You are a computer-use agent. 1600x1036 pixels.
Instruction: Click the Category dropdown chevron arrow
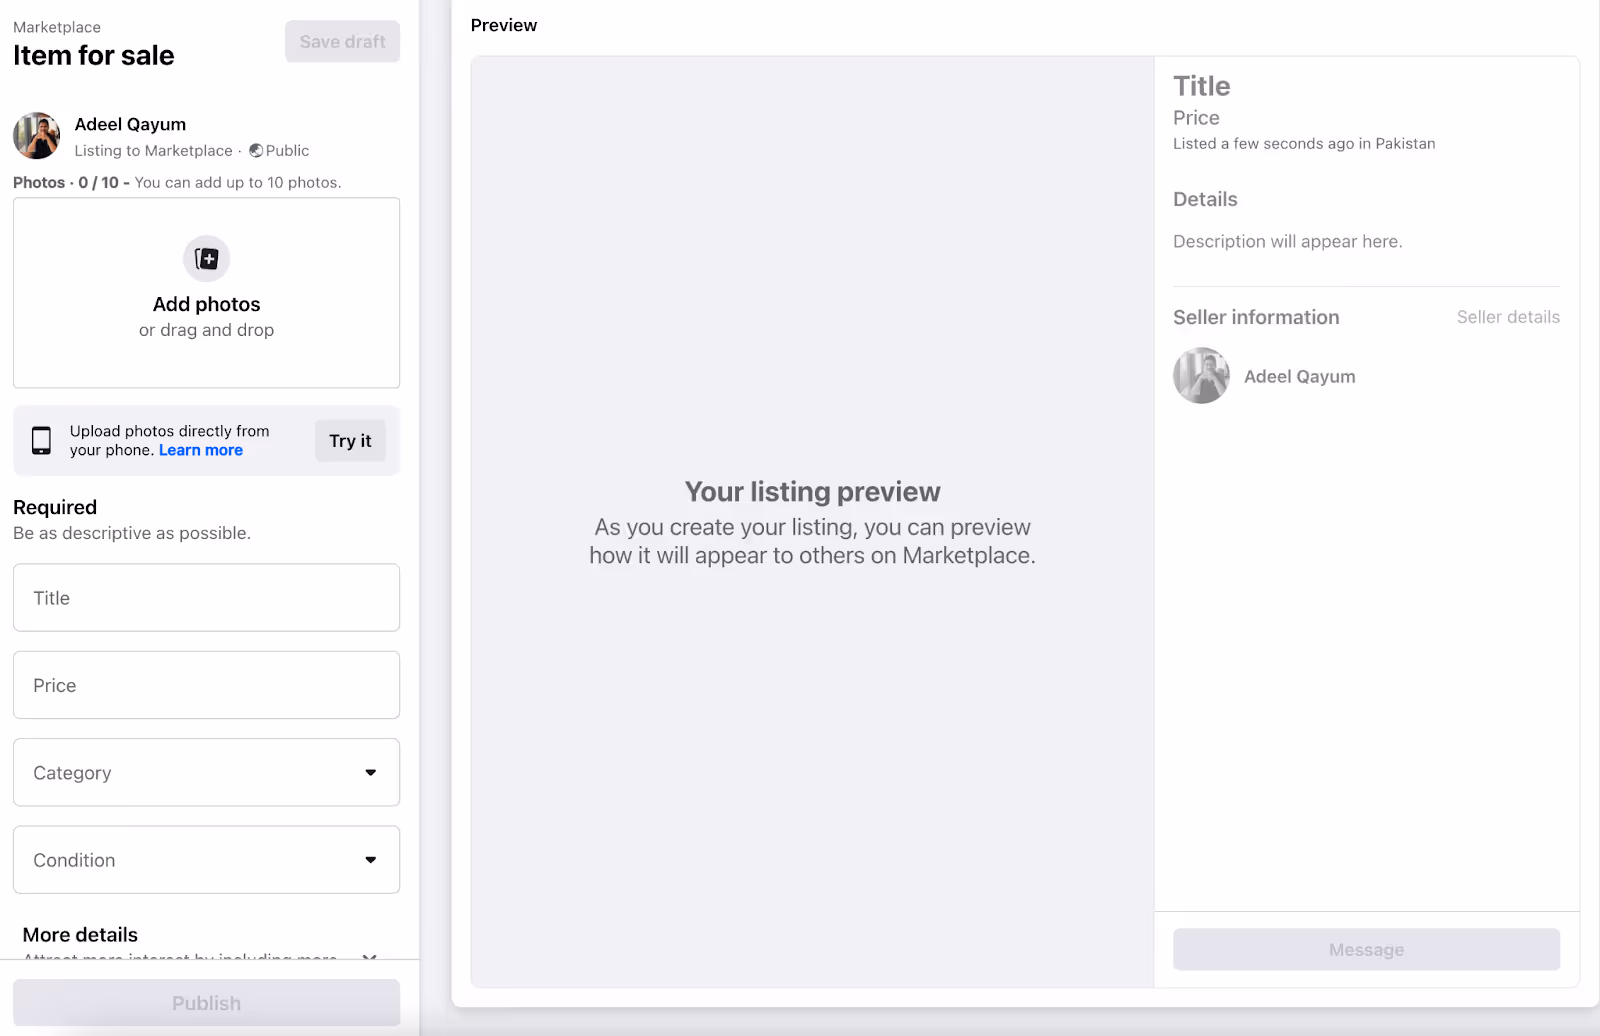[371, 772]
